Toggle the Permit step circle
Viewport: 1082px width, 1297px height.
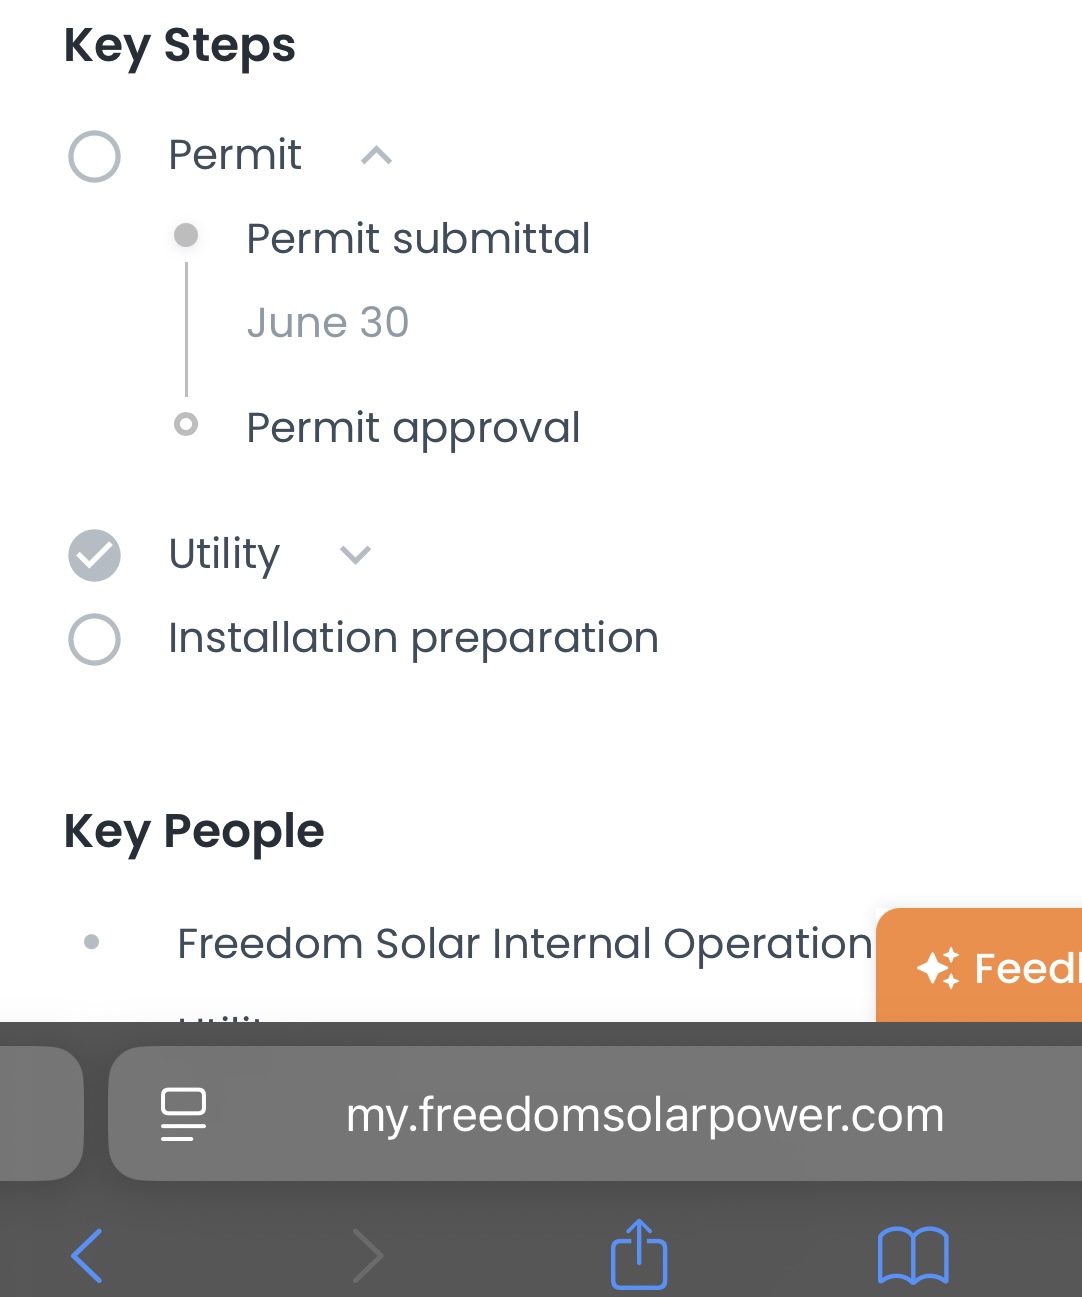click(95, 156)
